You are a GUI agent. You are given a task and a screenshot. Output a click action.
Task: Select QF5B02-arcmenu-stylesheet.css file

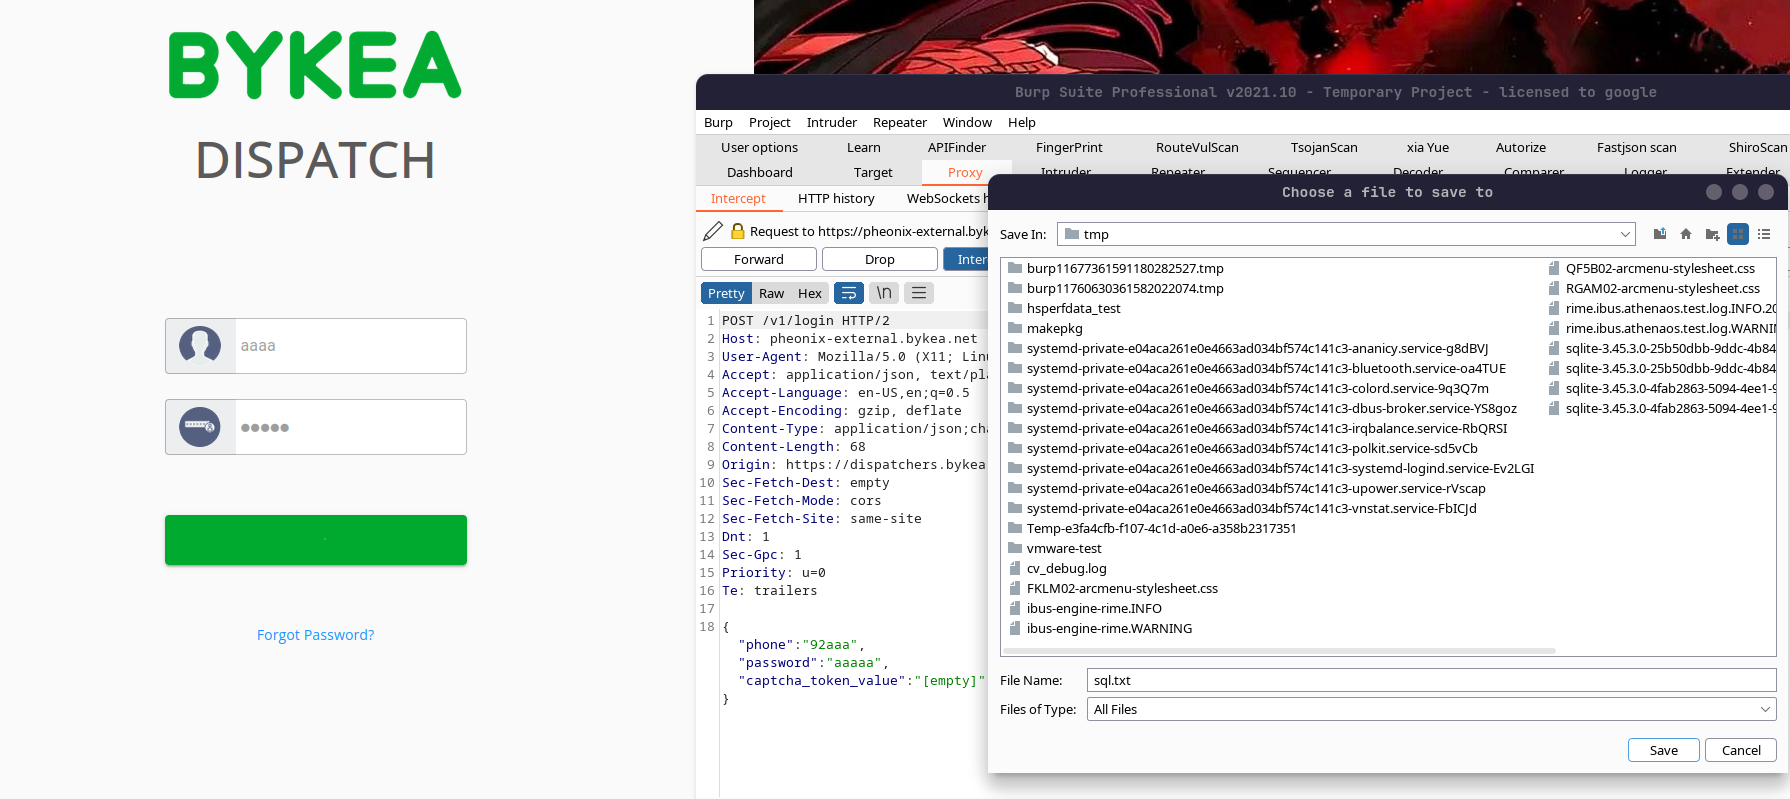[1651, 268]
